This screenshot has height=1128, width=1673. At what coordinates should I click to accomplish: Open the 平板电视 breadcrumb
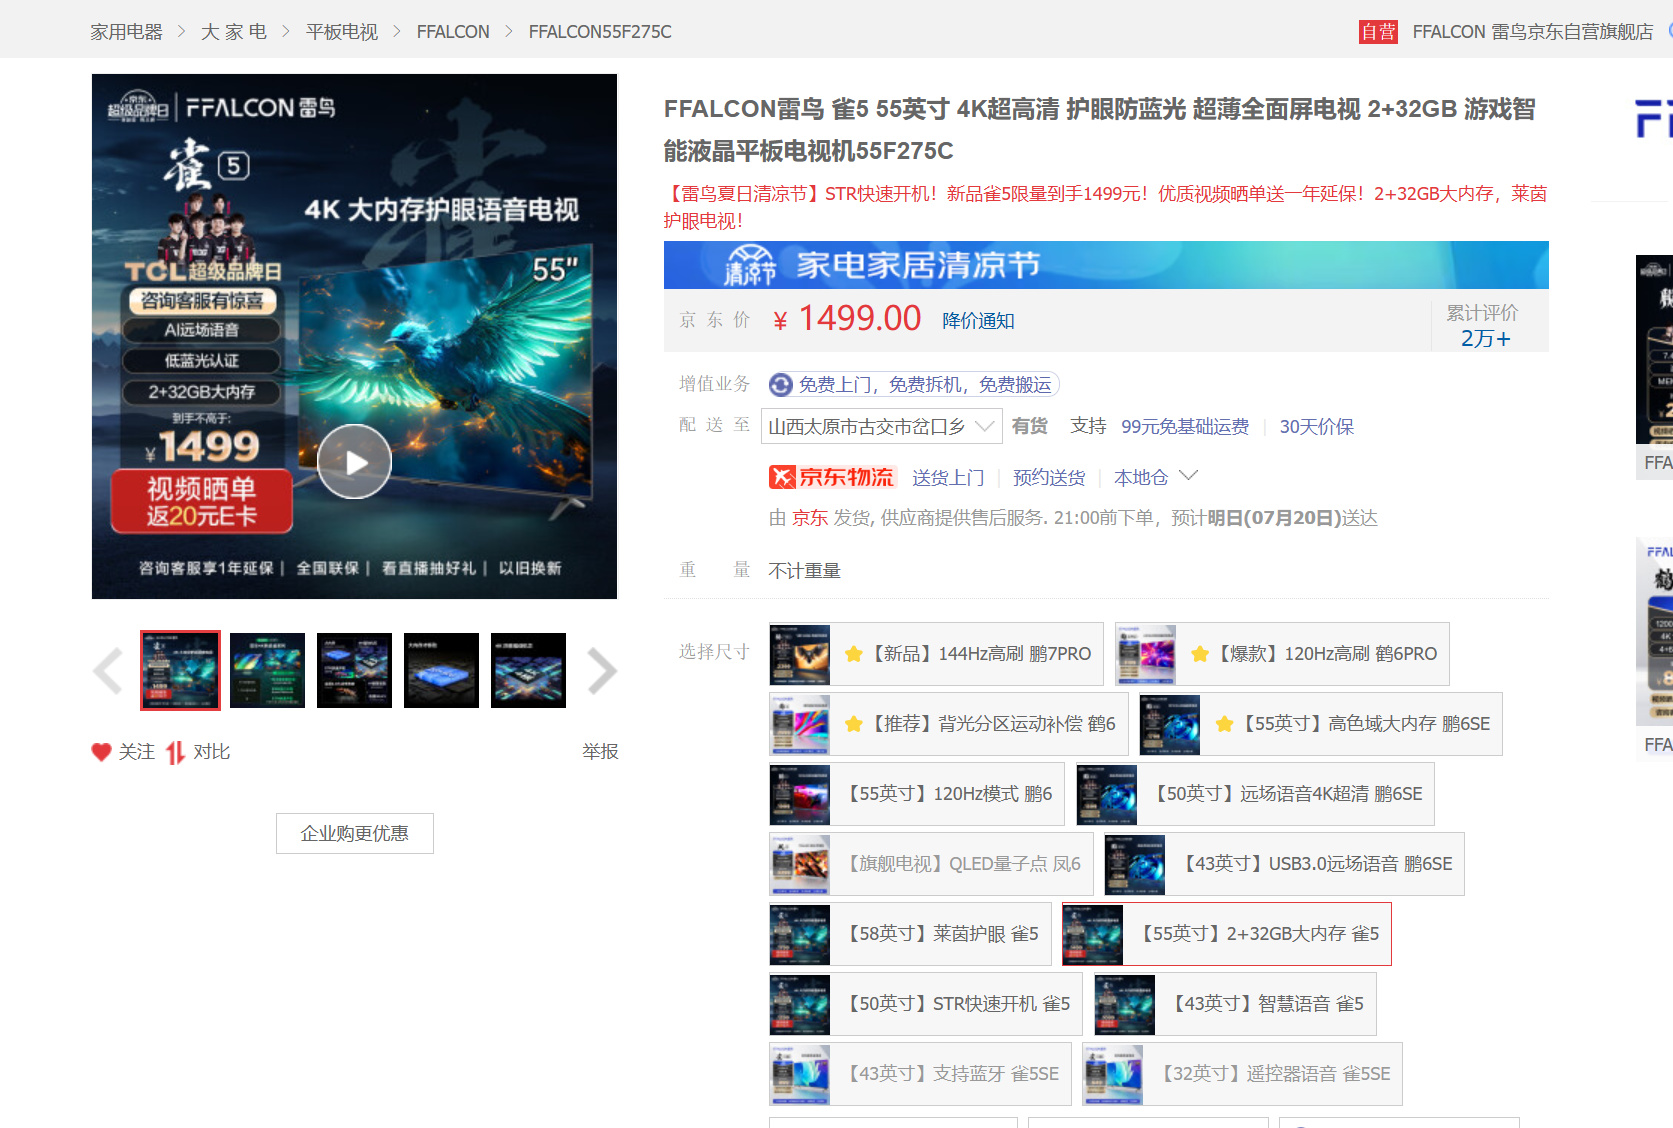342,32
